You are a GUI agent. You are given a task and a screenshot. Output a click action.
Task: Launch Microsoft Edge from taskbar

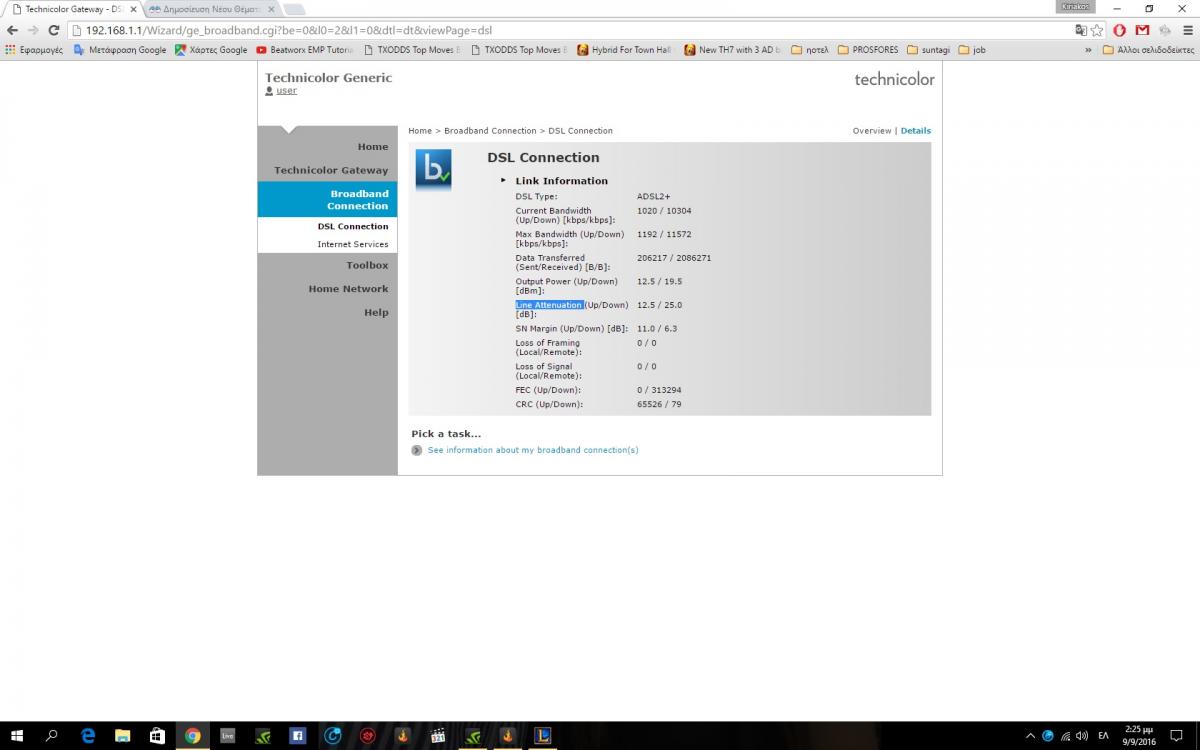coord(88,735)
